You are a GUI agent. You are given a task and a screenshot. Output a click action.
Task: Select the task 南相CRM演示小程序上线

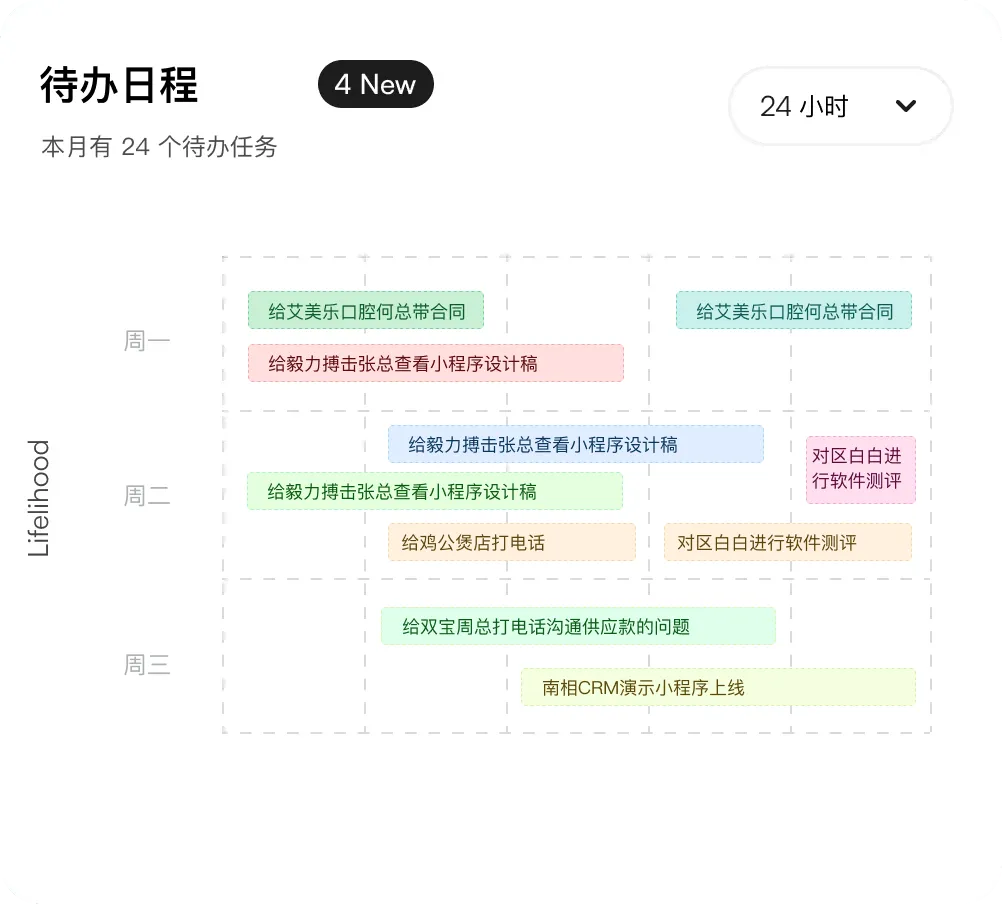(x=717, y=688)
